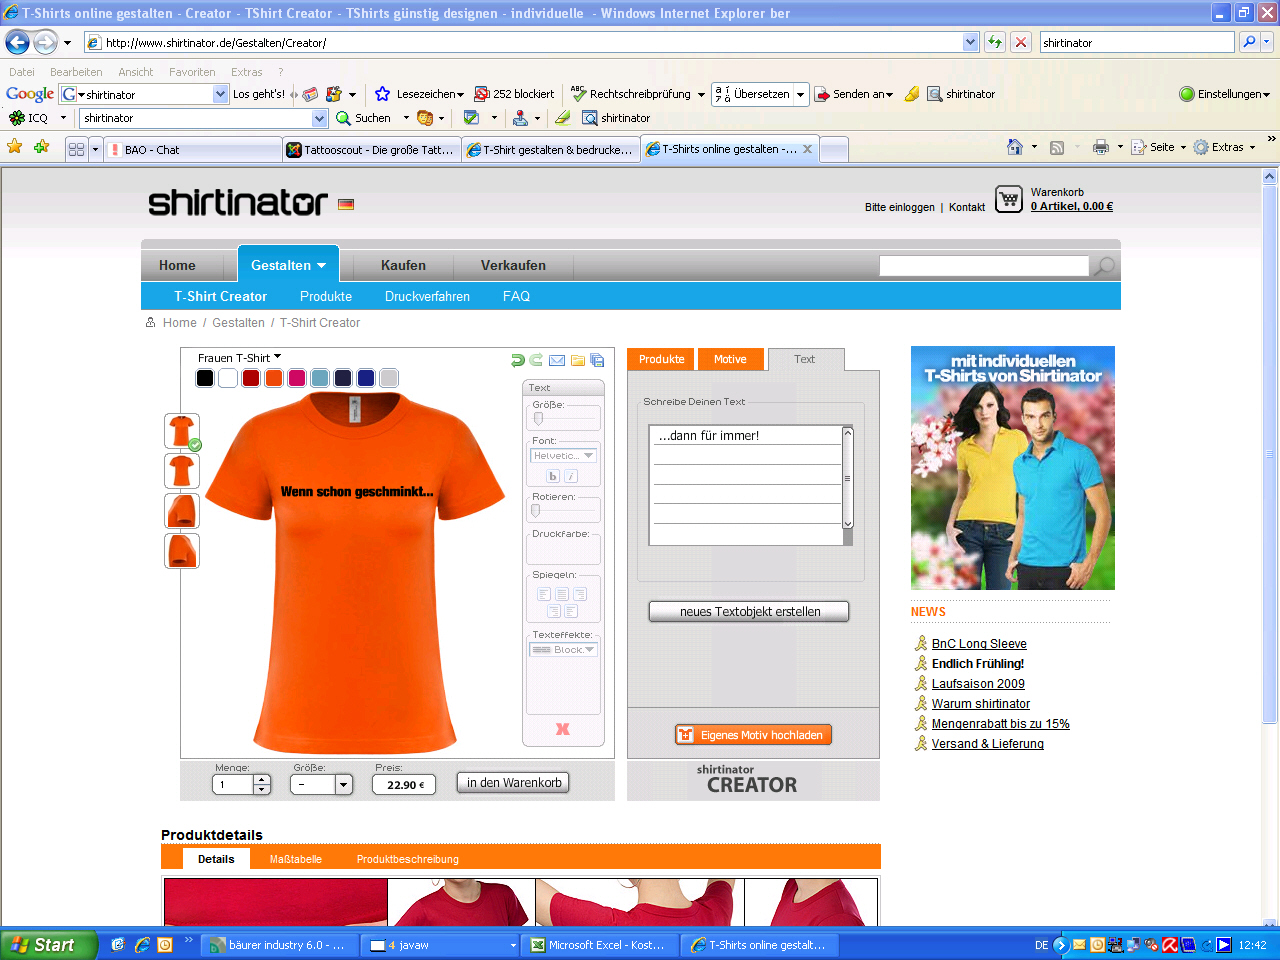
Task: Open Produktbeschreibung tab
Action: click(x=407, y=859)
